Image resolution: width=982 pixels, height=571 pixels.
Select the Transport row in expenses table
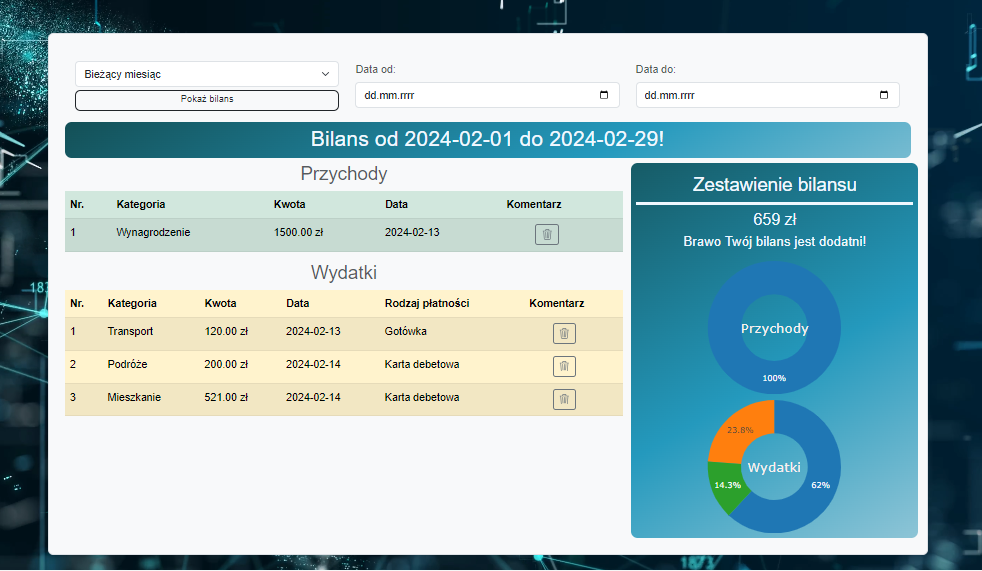(130, 332)
